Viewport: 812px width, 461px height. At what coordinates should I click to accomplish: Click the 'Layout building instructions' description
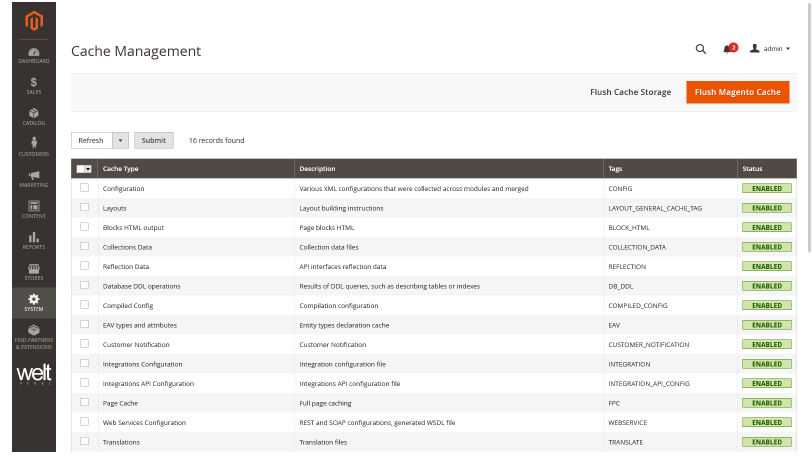341,208
